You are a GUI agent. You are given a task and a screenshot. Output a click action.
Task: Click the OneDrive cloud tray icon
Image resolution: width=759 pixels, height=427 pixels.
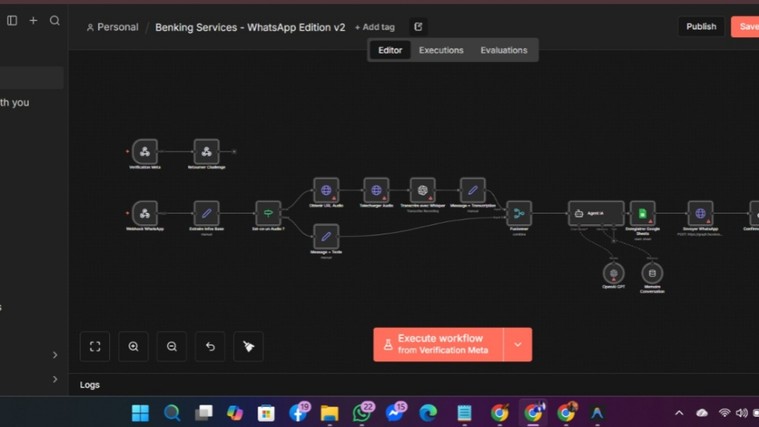(x=702, y=413)
